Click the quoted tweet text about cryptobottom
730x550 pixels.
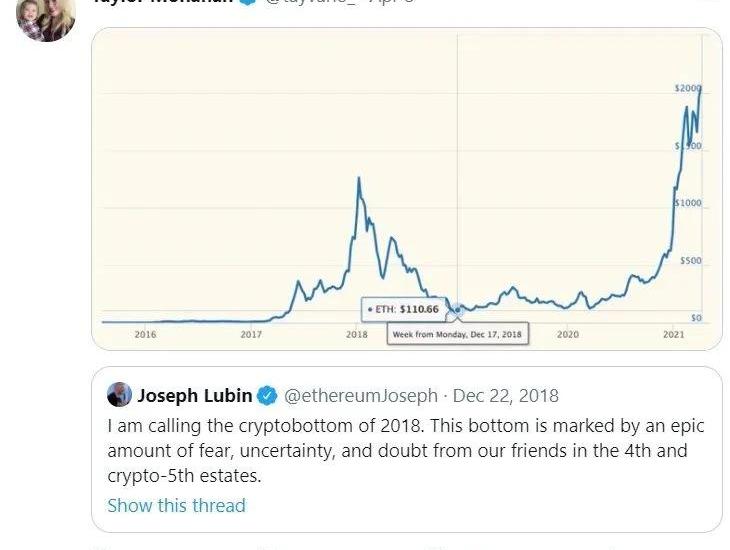(405, 450)
